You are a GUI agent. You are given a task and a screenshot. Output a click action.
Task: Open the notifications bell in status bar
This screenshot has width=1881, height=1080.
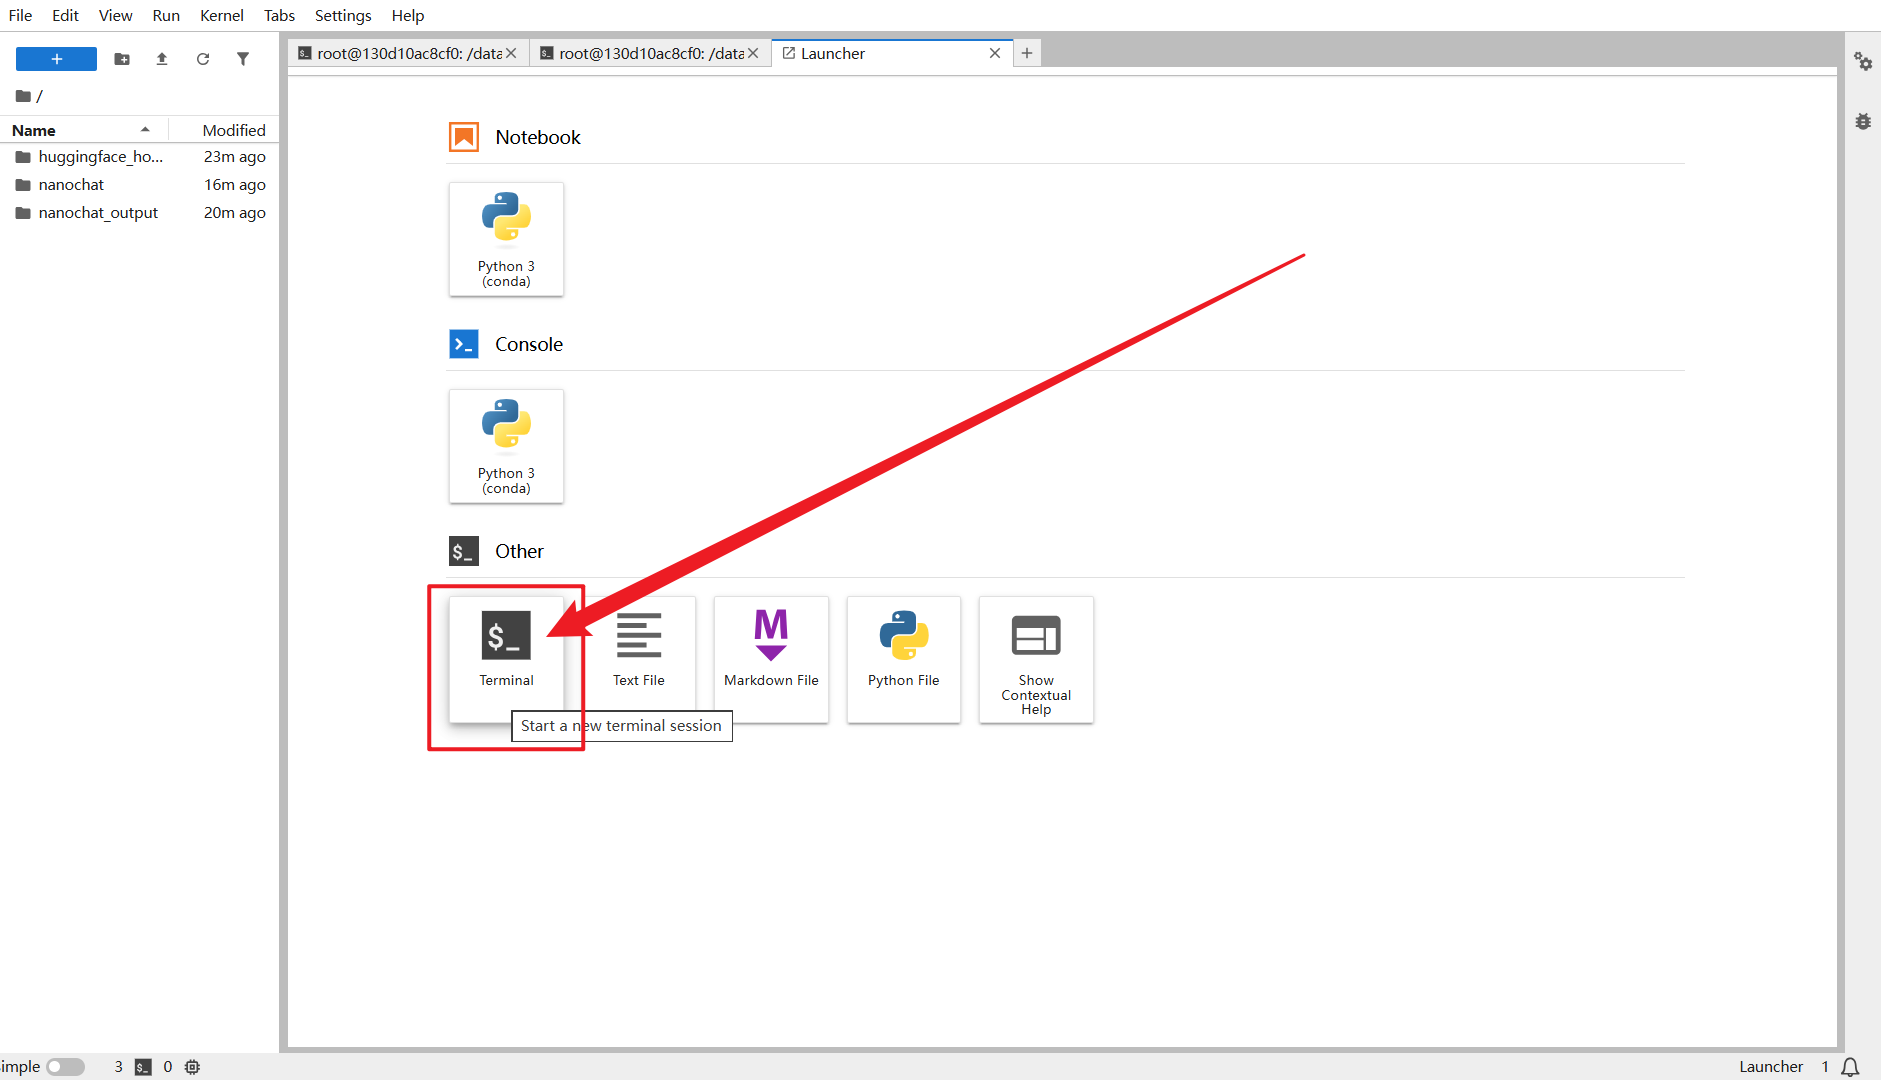1851,1067
